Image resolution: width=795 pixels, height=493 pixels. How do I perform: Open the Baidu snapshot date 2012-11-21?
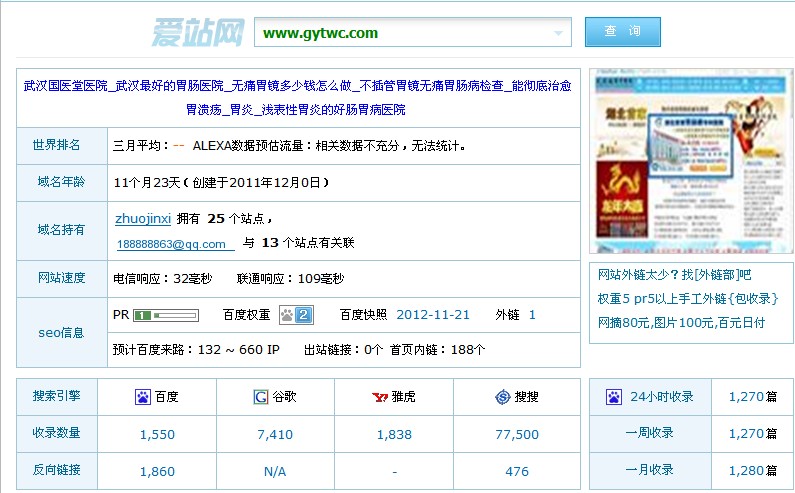point(433,315)
